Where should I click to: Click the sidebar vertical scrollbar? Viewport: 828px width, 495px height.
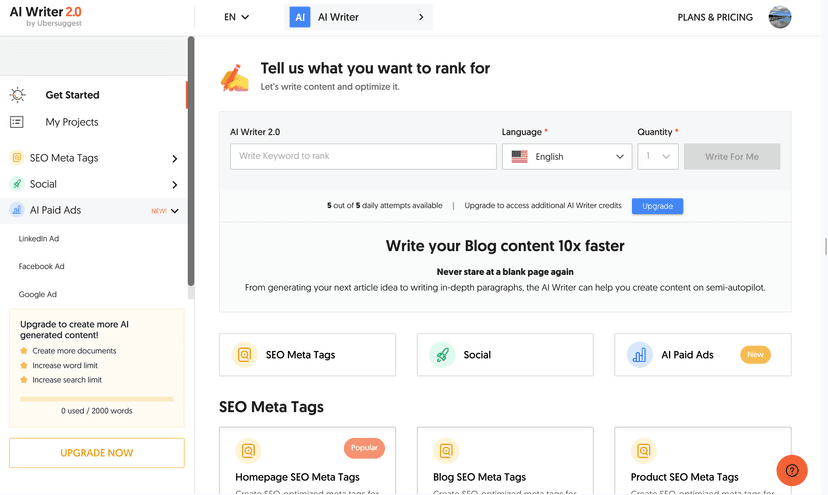tap(191, 161)
